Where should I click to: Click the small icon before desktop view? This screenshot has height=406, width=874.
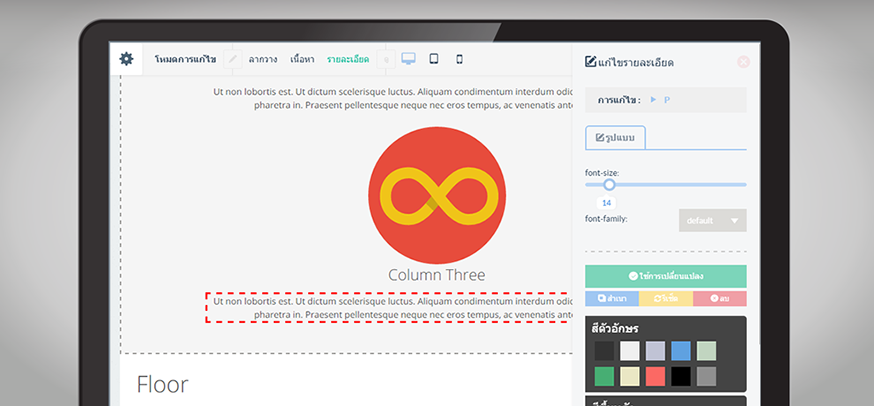pos(387,60)
